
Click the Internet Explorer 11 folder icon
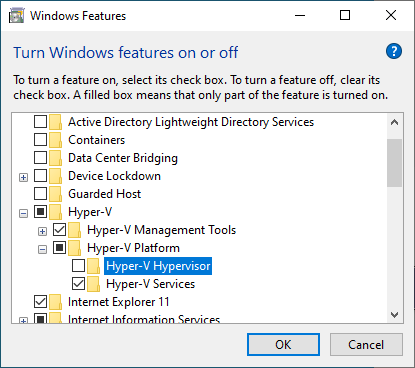point(56,302)
